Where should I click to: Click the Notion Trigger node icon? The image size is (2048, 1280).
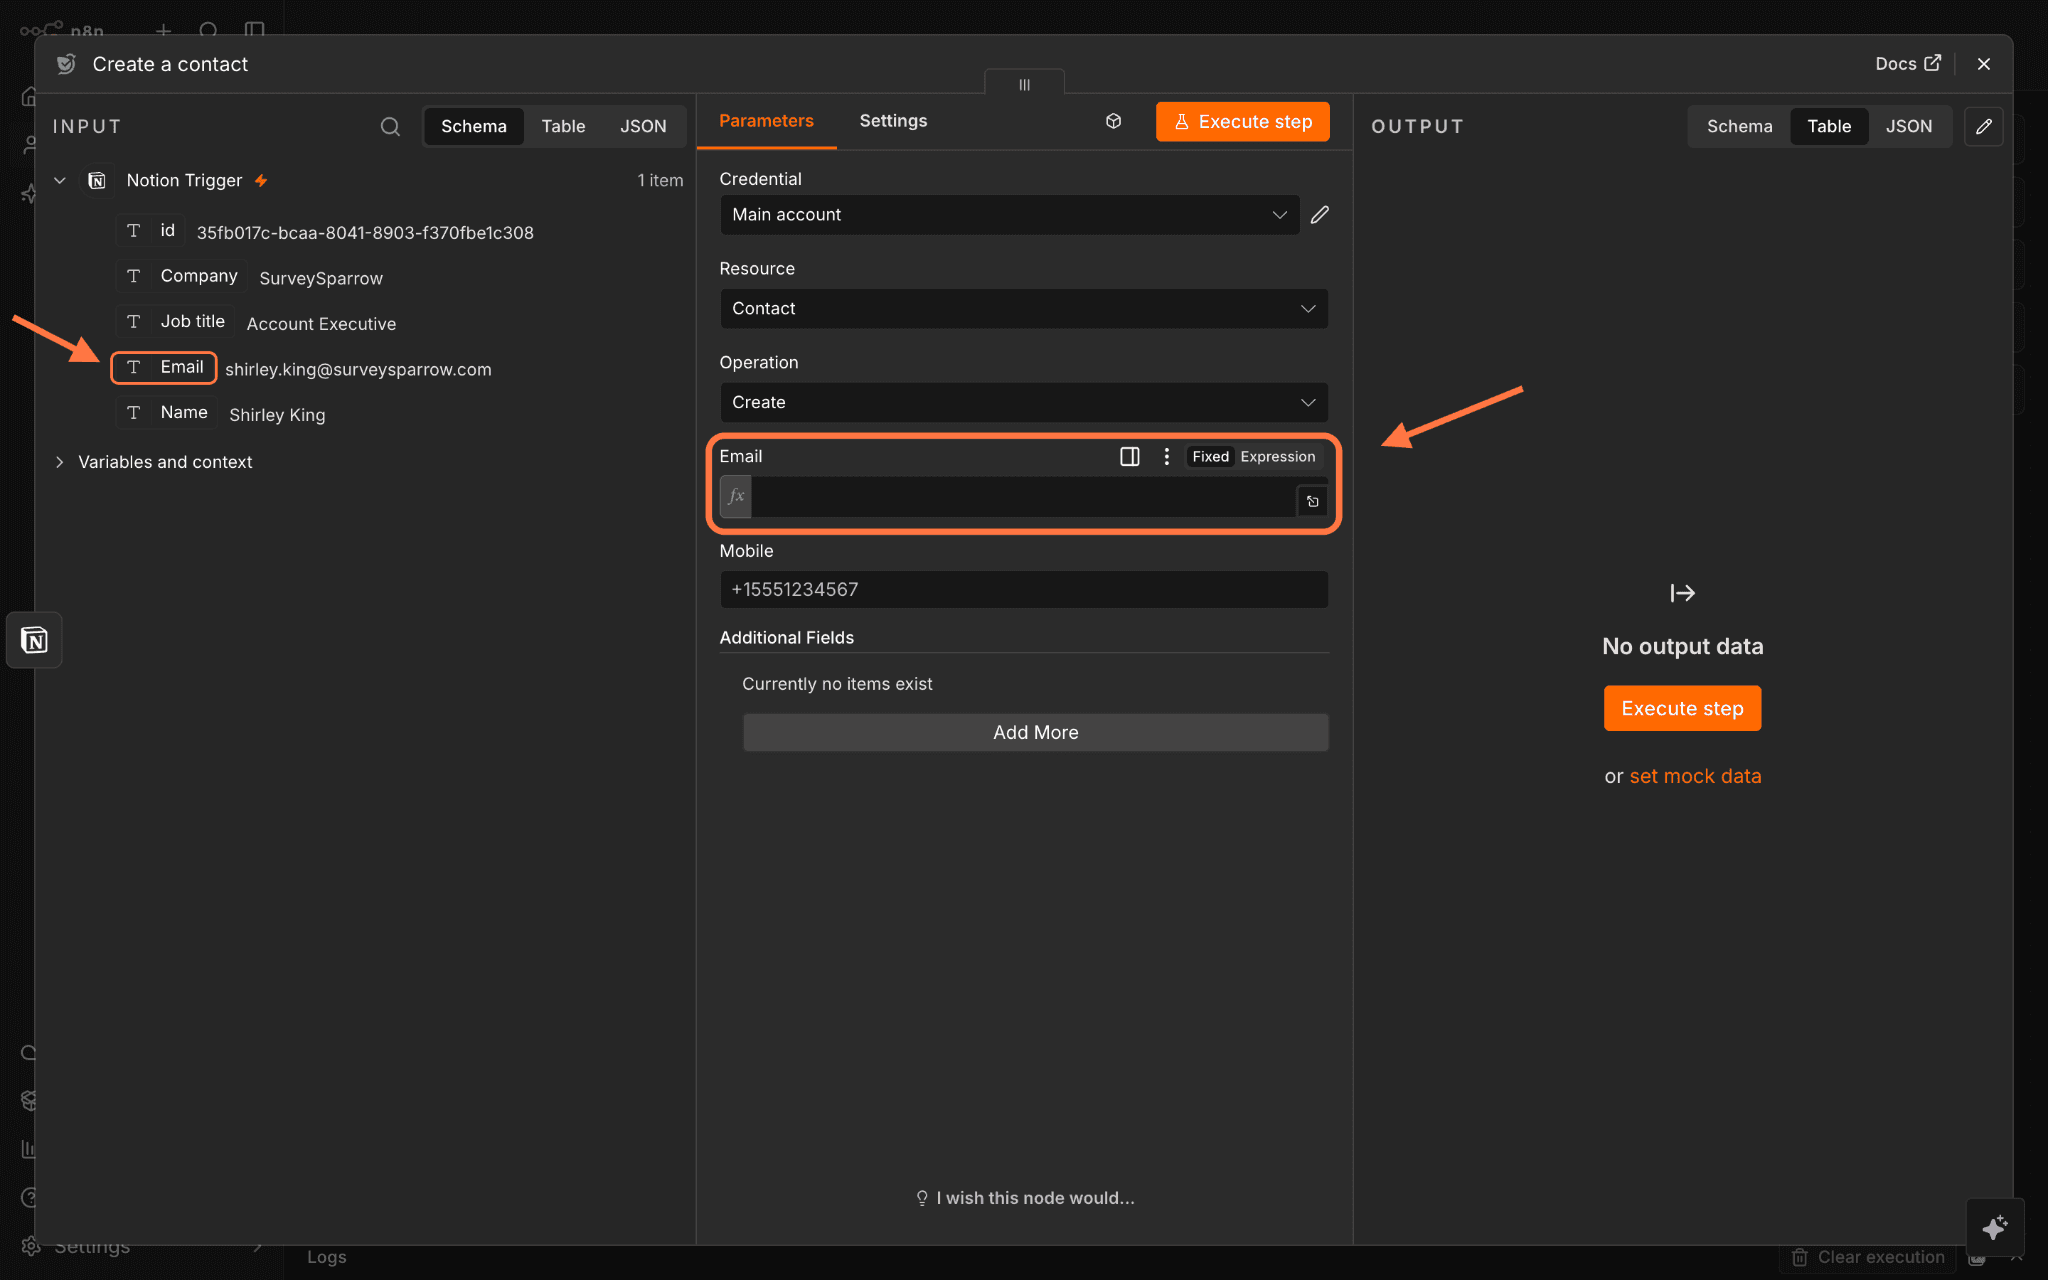[x=97, y=181]
